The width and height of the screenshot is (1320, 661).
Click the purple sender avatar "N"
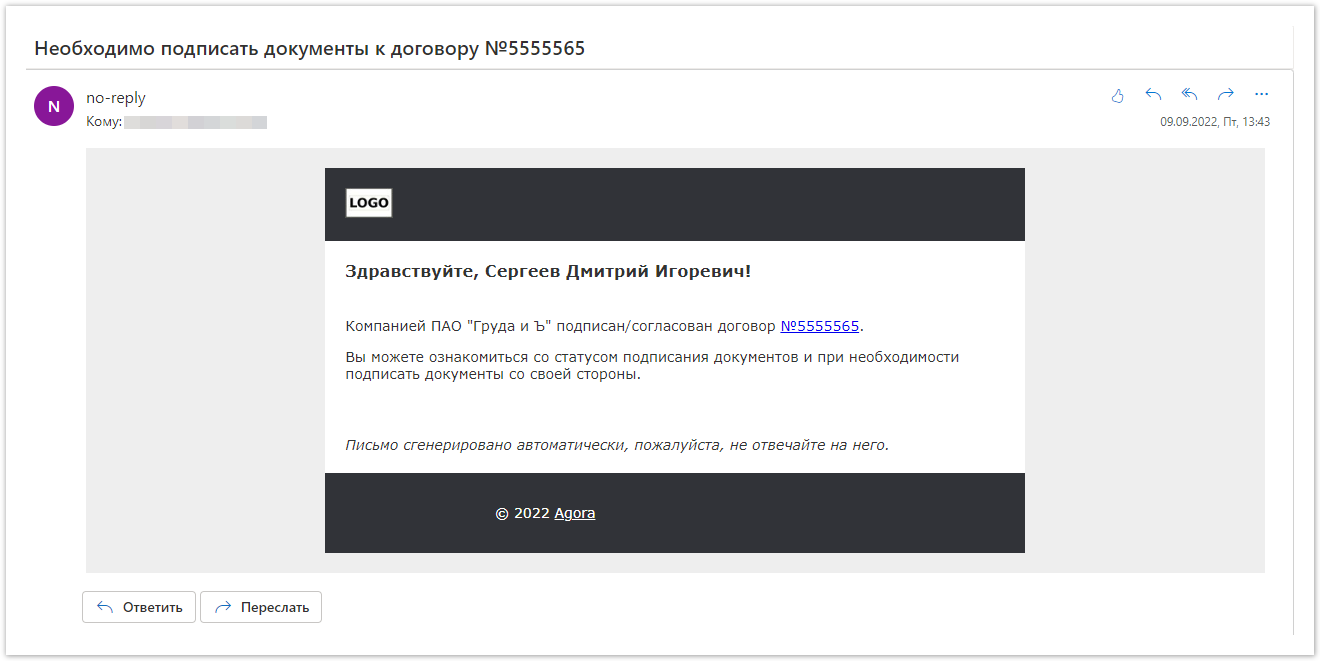[x=54, y=106]
